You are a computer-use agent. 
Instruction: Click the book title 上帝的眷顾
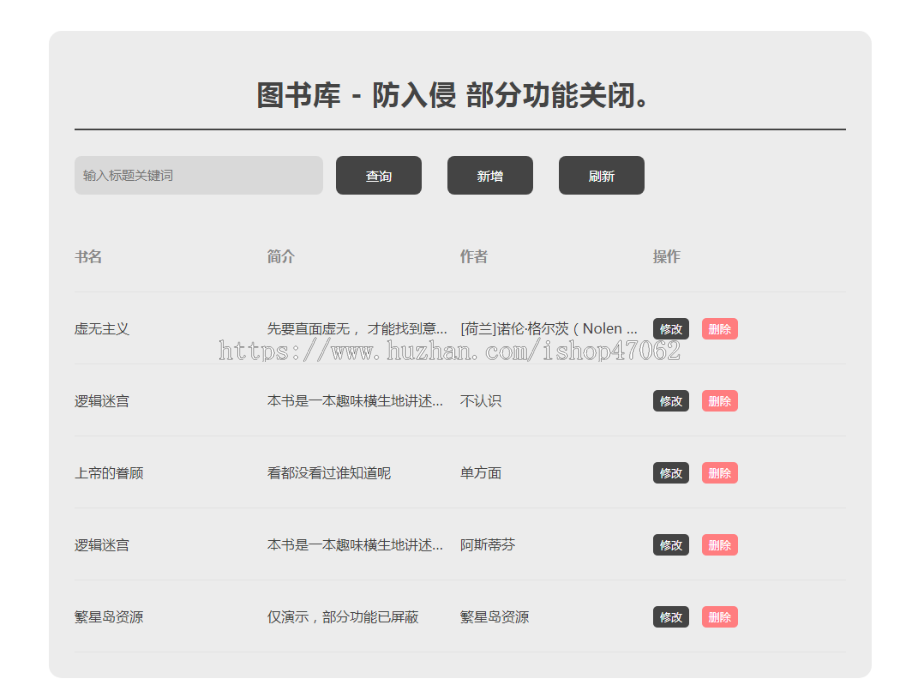(x=109, y=473)
